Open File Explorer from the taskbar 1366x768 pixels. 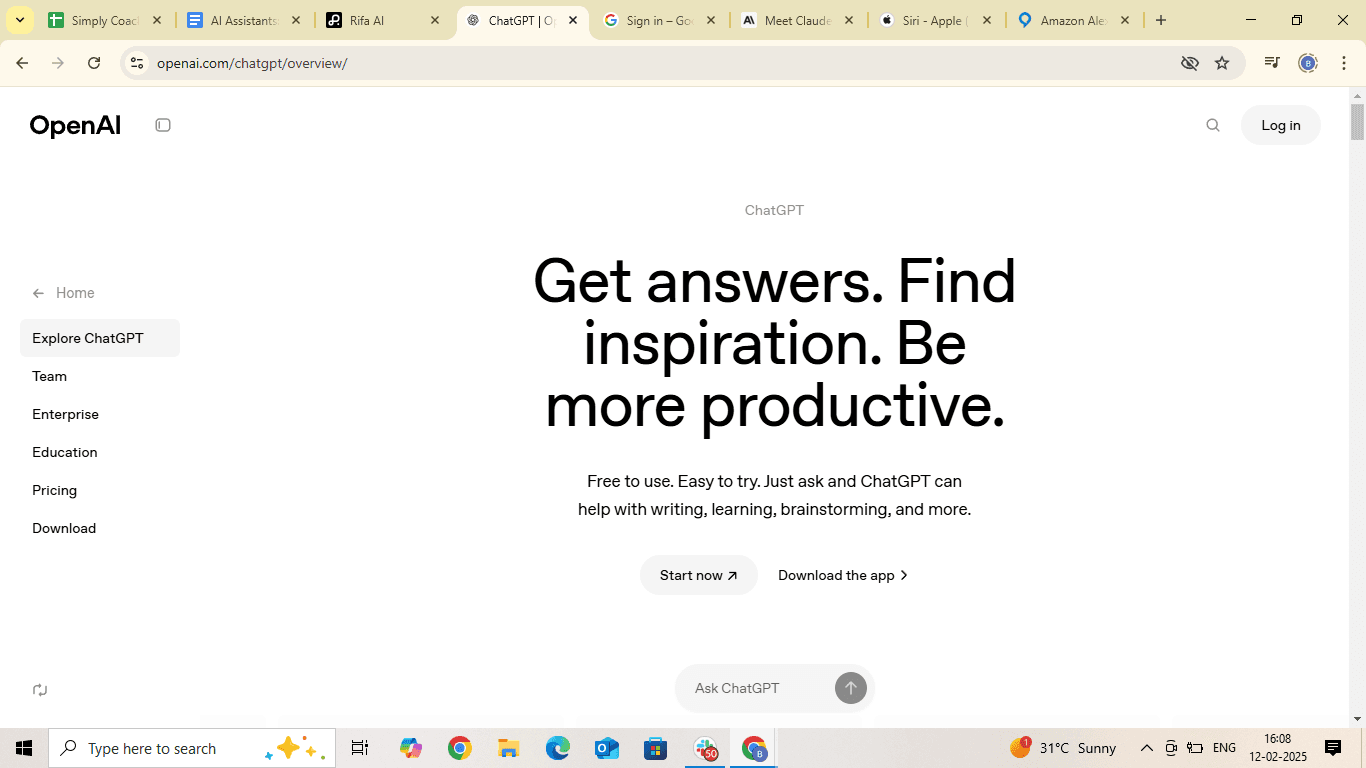[x=509, y=748]
